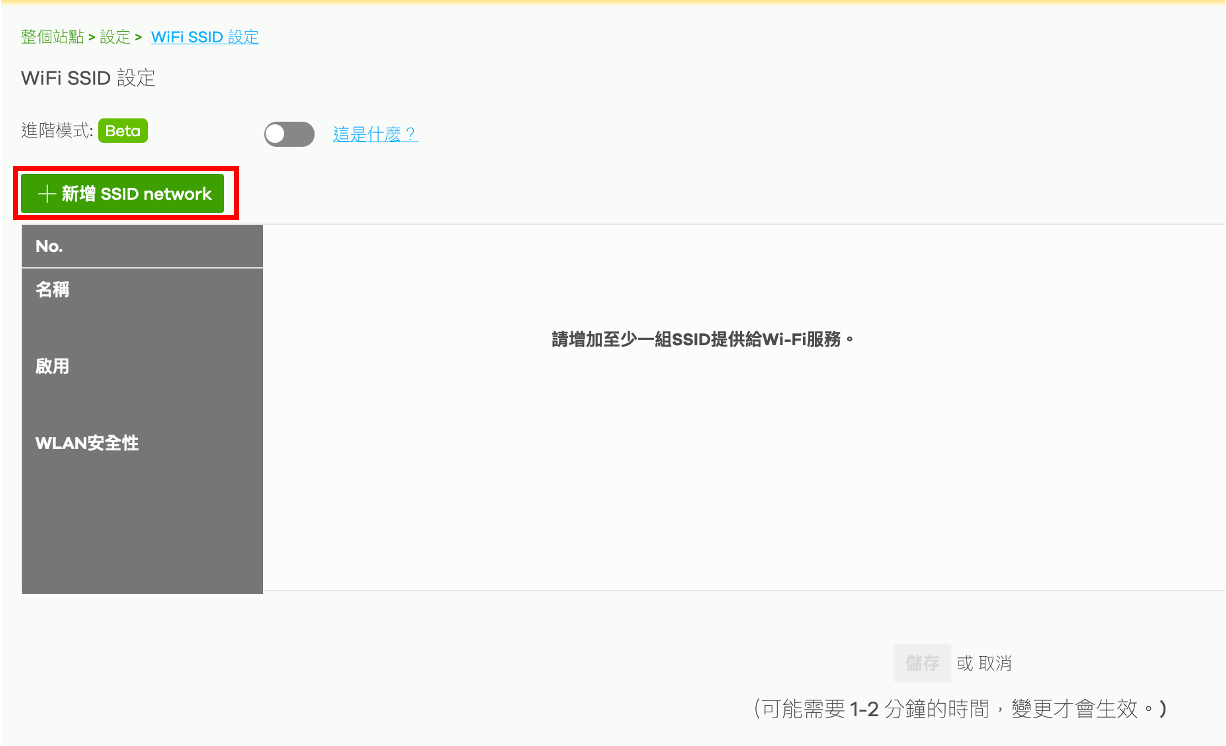
Task: Go to 整個站點 breadcrumb
Action: [x=52, y=37]
